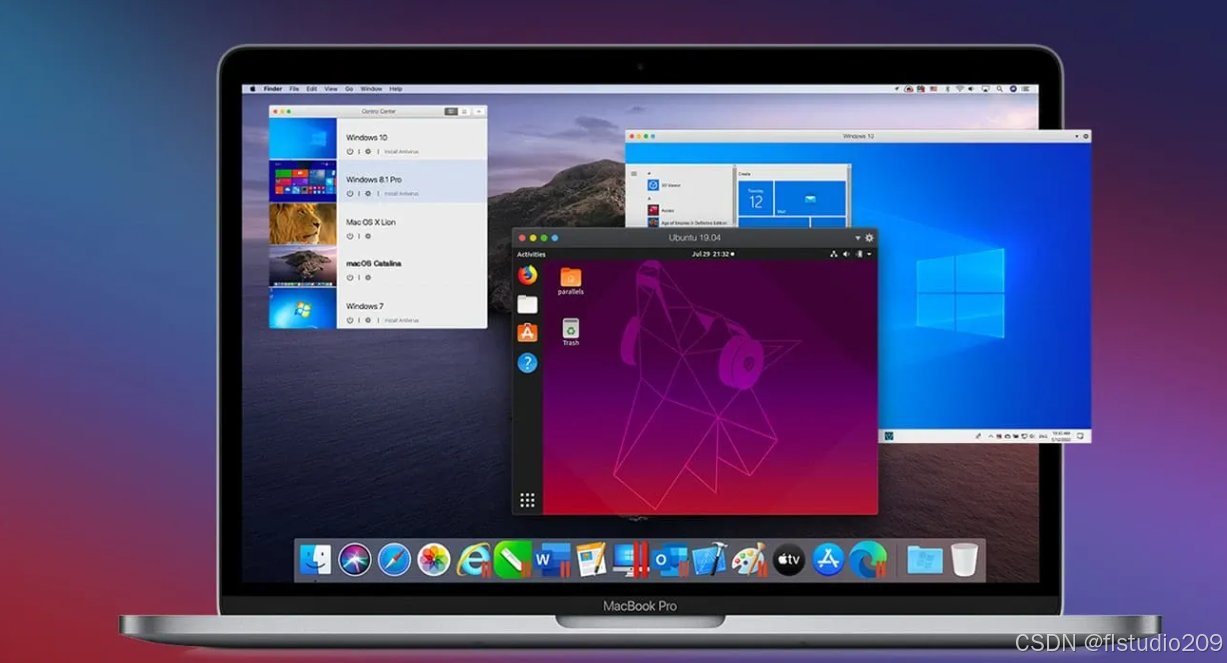Screen dimensions: 1227x663
Task: Switch Control Center to compact list view
Action: click(464, 111)
